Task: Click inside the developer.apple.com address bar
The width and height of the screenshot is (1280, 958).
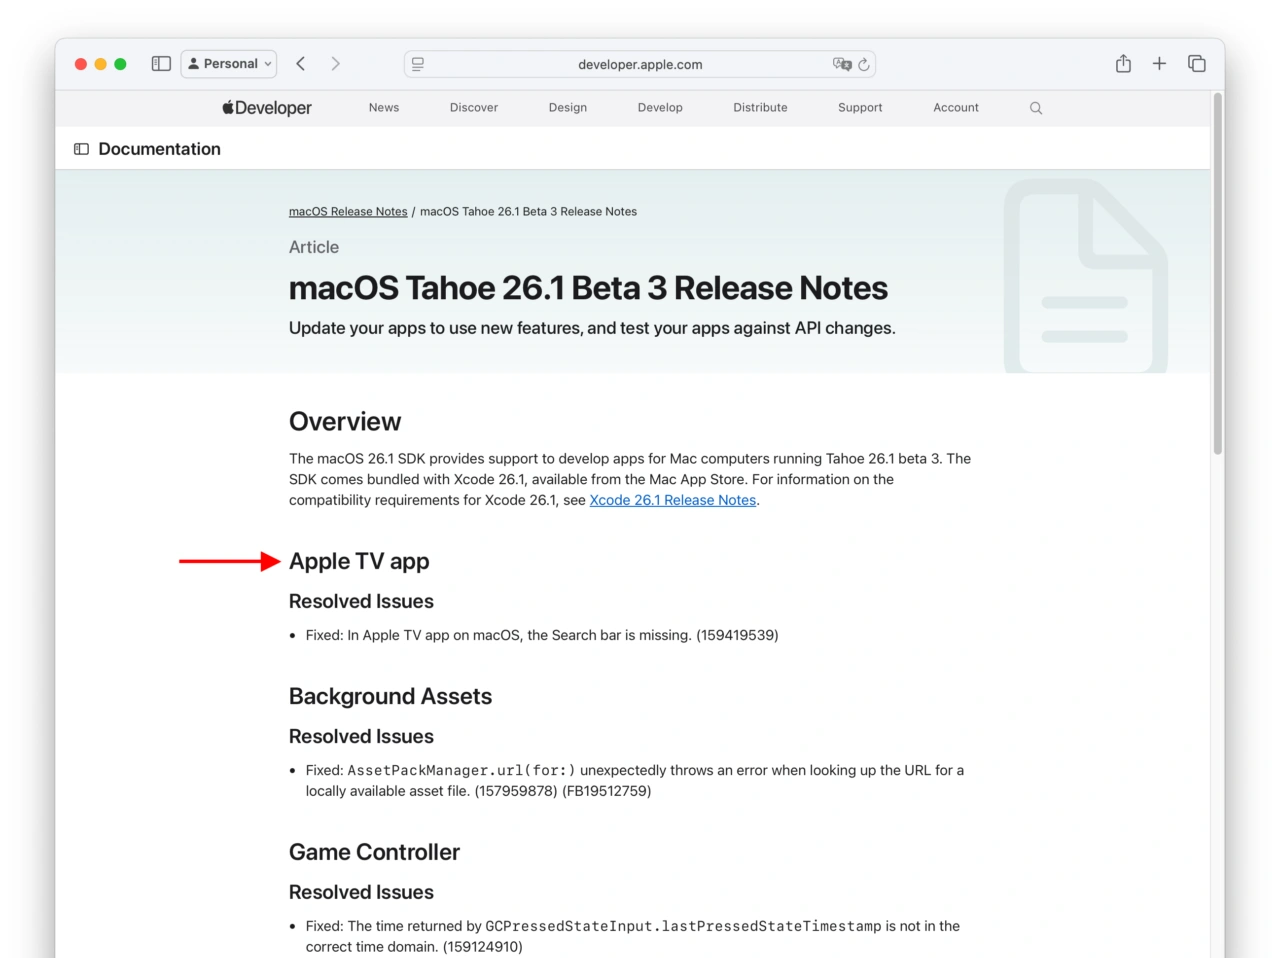Action: (x=640, y=64)
